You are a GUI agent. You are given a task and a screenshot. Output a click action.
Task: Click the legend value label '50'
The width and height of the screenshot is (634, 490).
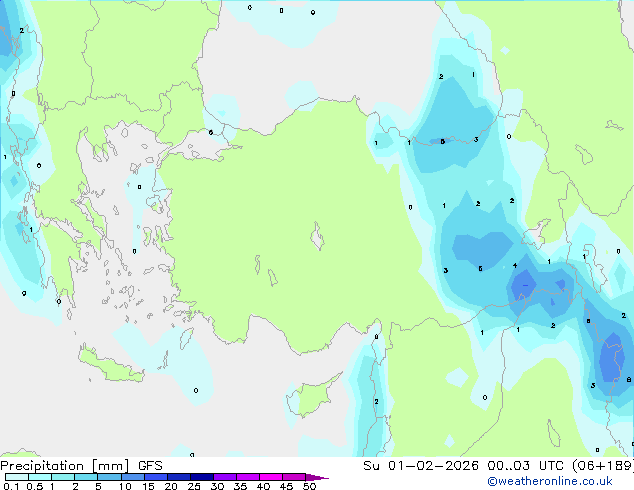tap(309, 486)
